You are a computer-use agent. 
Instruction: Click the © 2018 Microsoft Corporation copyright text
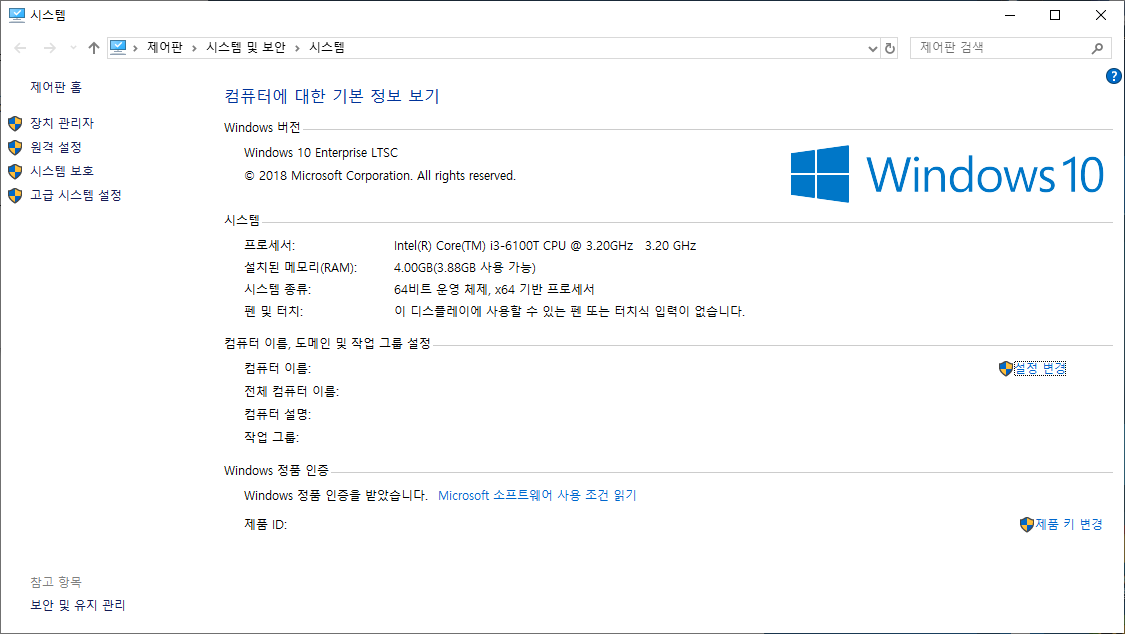380,176
